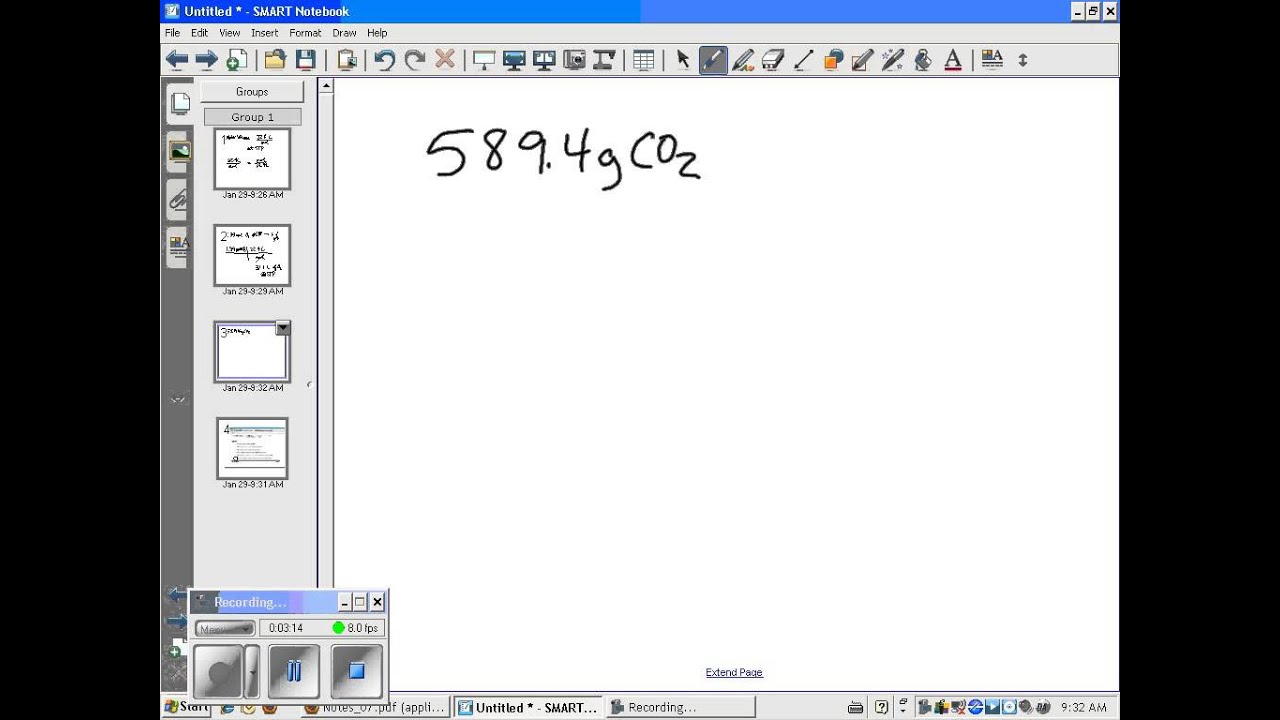Select the Group 1 header
Screen dimensions: 1280x720
click(252, 117)
